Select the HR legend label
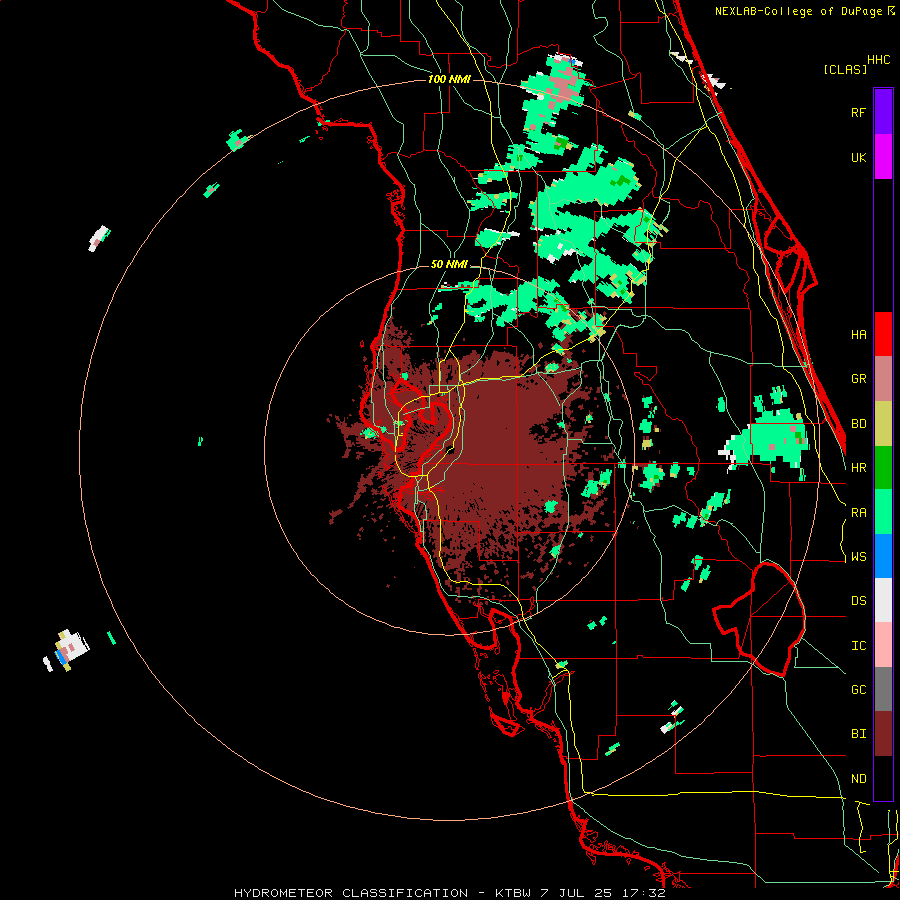900x900 pixels. click(x=858, y=468)
